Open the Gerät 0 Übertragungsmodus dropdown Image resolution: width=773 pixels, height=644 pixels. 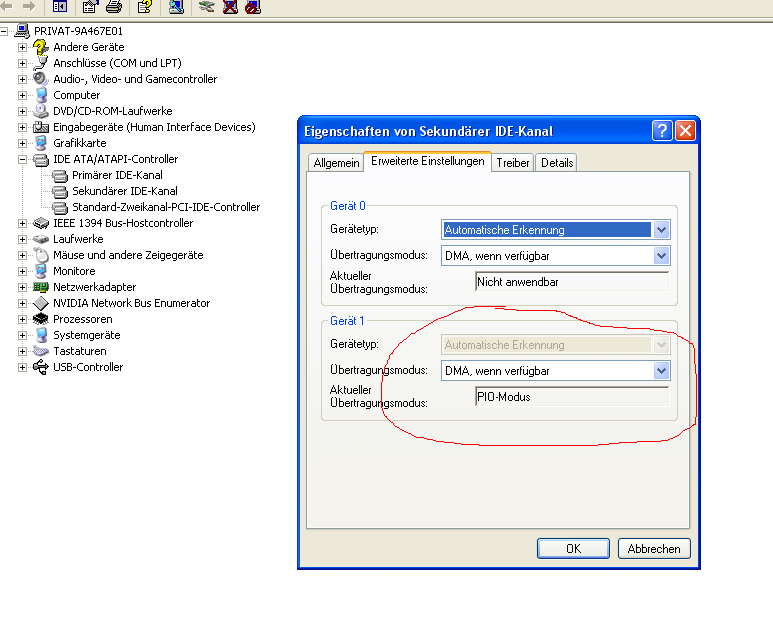click(x=661, y=256)
